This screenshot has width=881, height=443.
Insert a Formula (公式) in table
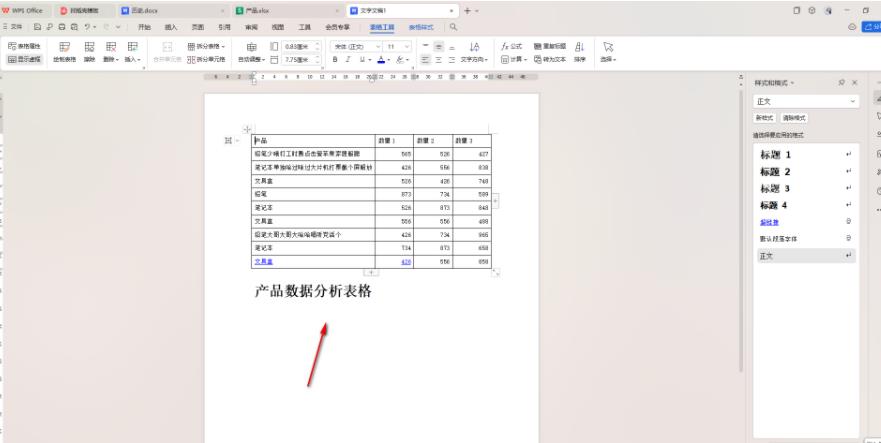511,47
